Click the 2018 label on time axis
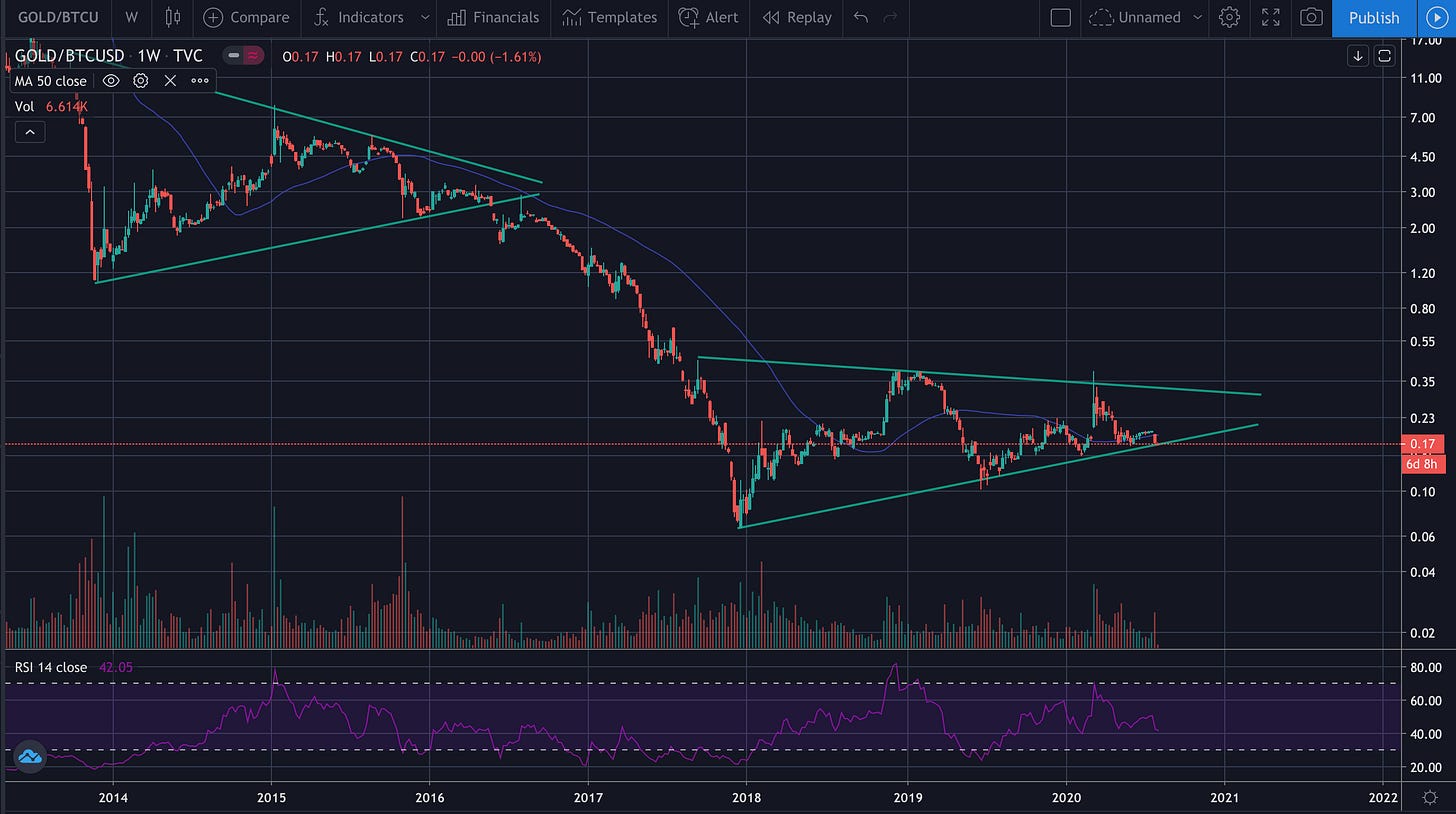This screenshot has width=1456, height=814. [x=747, y=796]
